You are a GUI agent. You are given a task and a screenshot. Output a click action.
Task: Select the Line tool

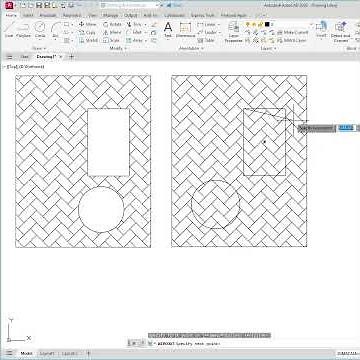pos(9,30)
